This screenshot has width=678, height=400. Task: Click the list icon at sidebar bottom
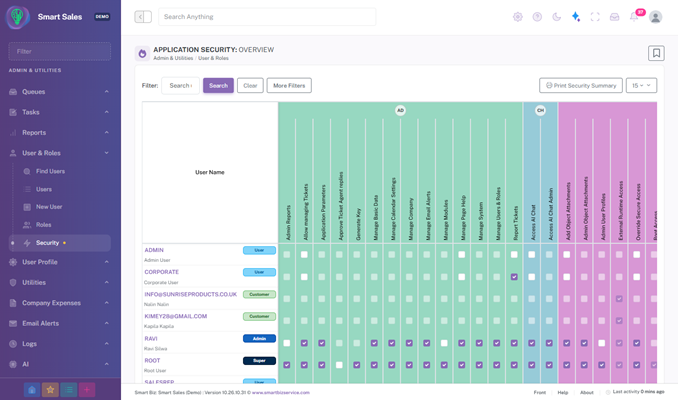tap(69, 390)
